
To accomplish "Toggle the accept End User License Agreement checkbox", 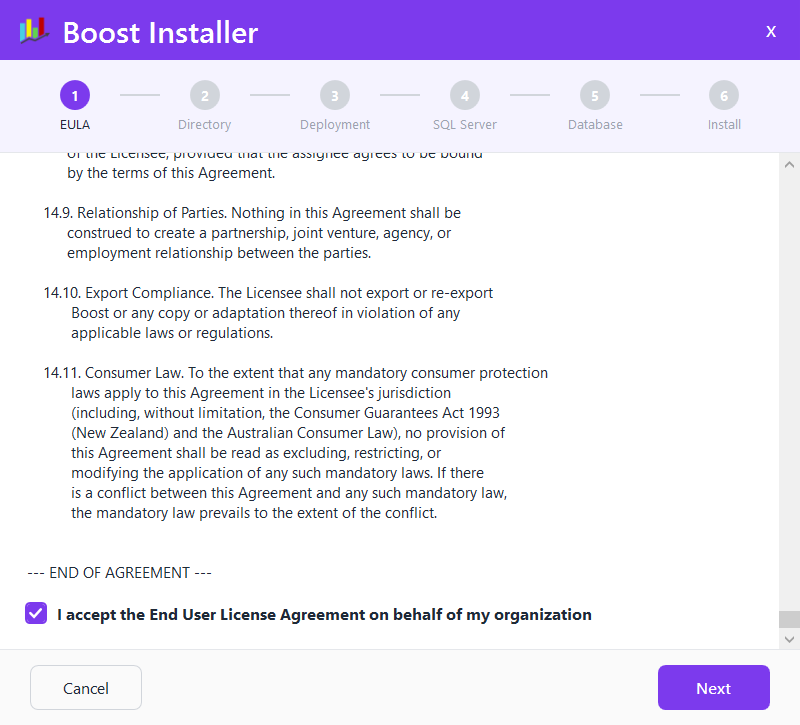I will [x=36, y=613].
